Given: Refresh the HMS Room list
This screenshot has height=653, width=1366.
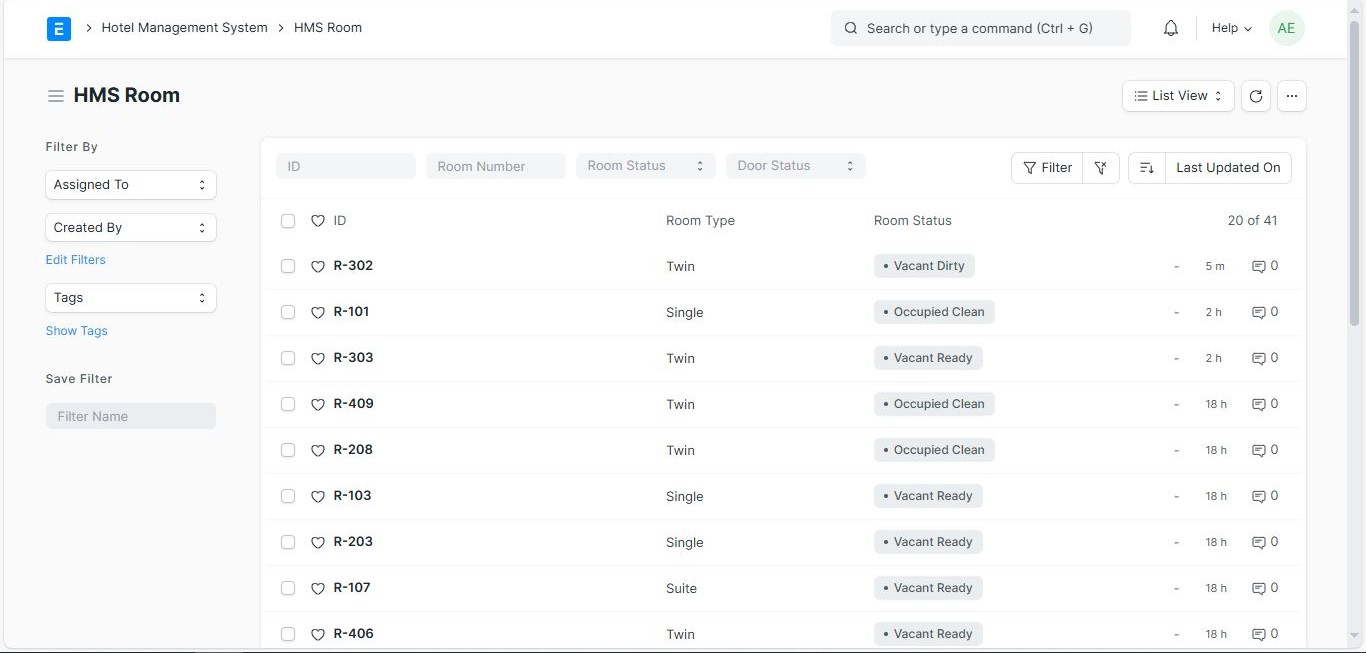Looking at the screenshot, I should 1256,96.
